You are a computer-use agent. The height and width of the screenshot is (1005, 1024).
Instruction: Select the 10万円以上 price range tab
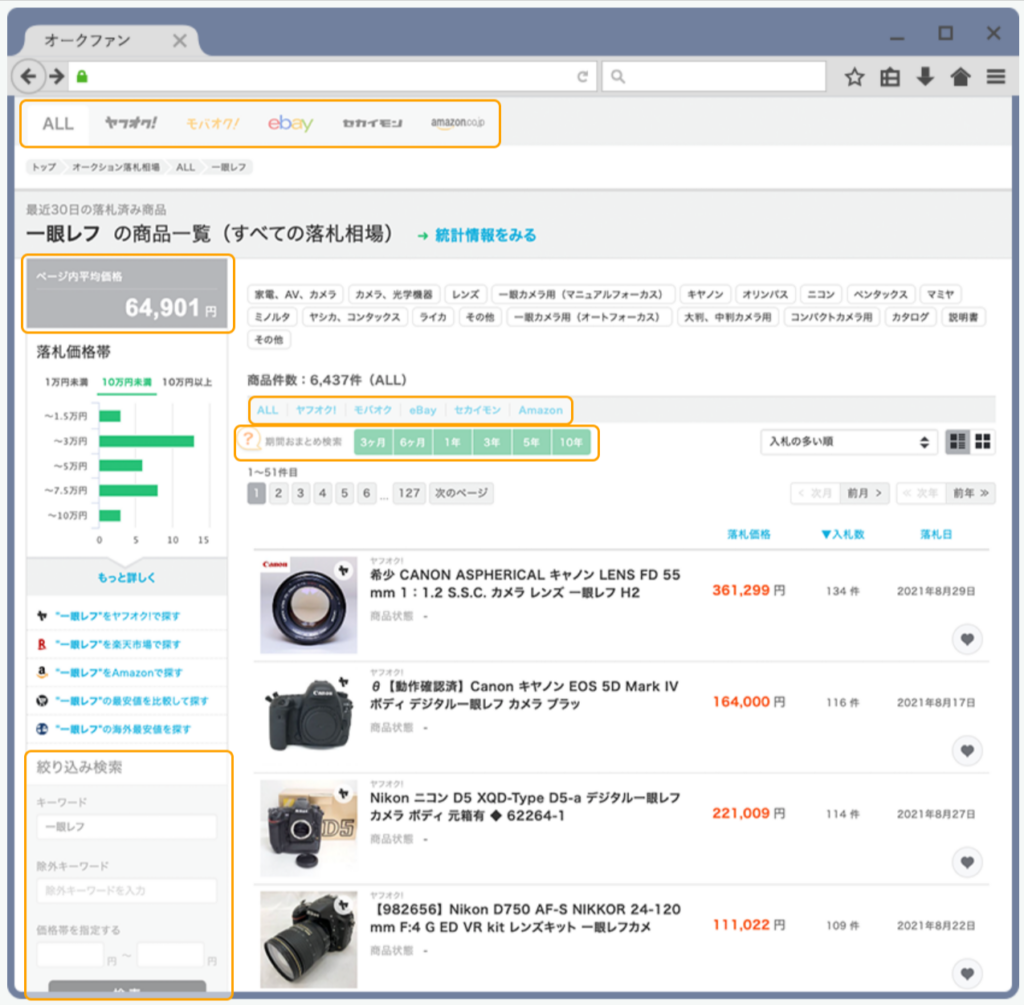[187, 382]
